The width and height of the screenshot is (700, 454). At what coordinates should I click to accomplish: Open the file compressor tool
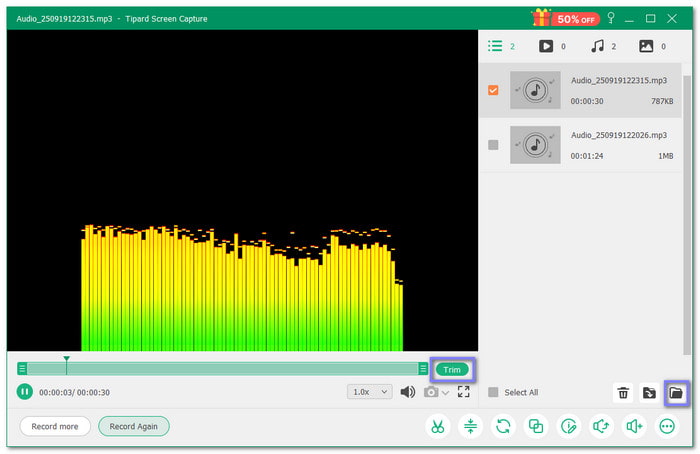[x=470, y=426]
